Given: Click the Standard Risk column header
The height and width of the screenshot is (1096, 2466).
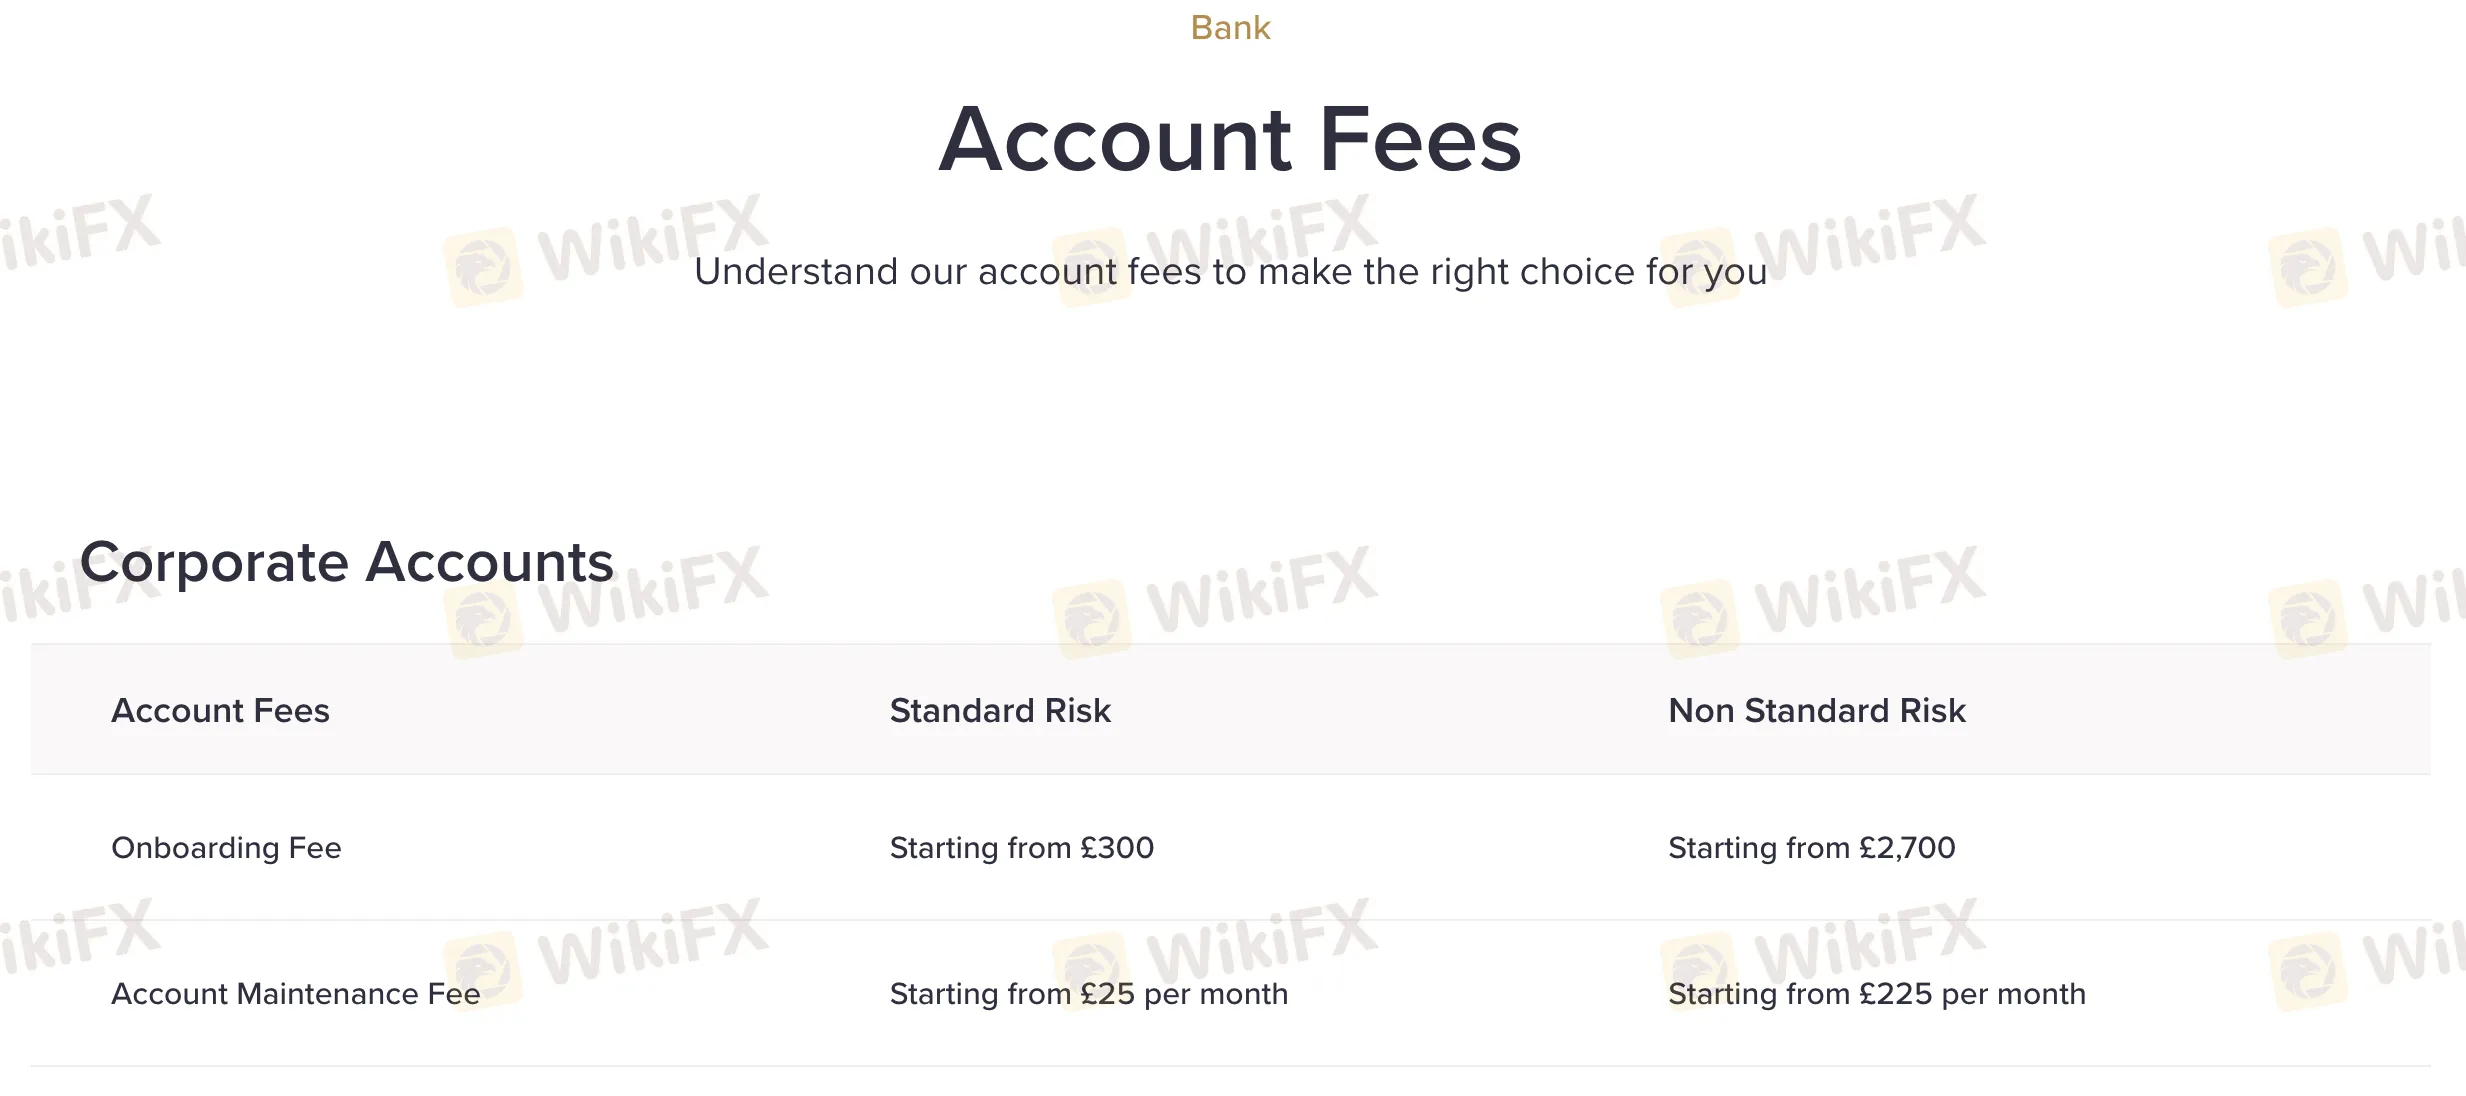Looking at the screenshot, I should 1000,711.
